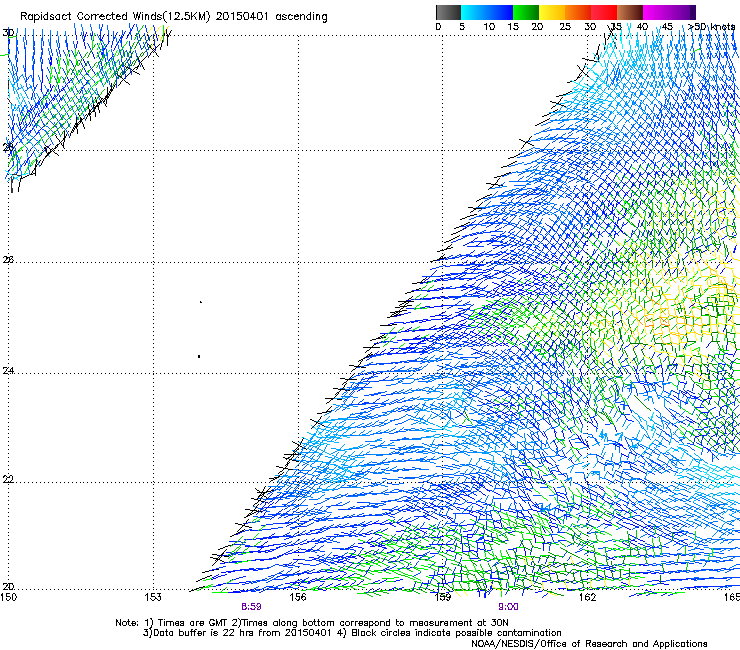Image resolution: width=740 pixels, height=650 pixels.
Task: Click the orange 25-30 knots legend swatch
Action: pyautogui.click(x=578, y=12)
